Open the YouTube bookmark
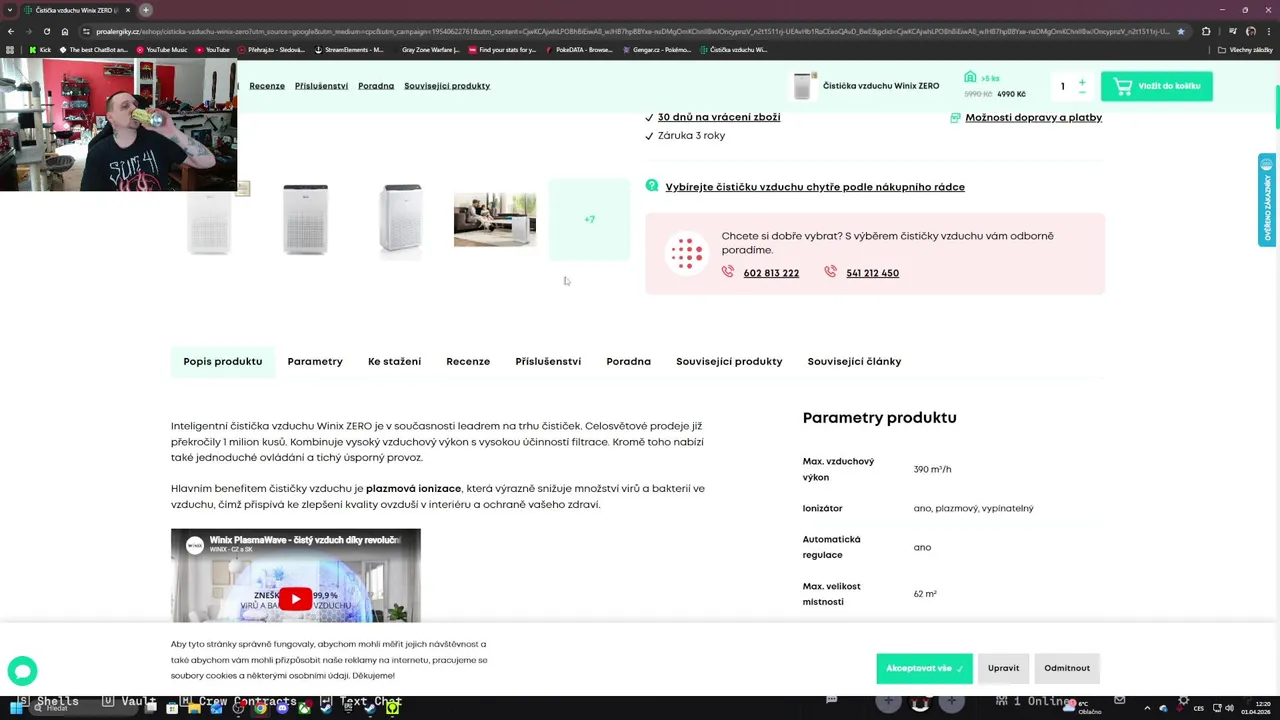This screenshot has width=1280, height=720. coord(212,49)
